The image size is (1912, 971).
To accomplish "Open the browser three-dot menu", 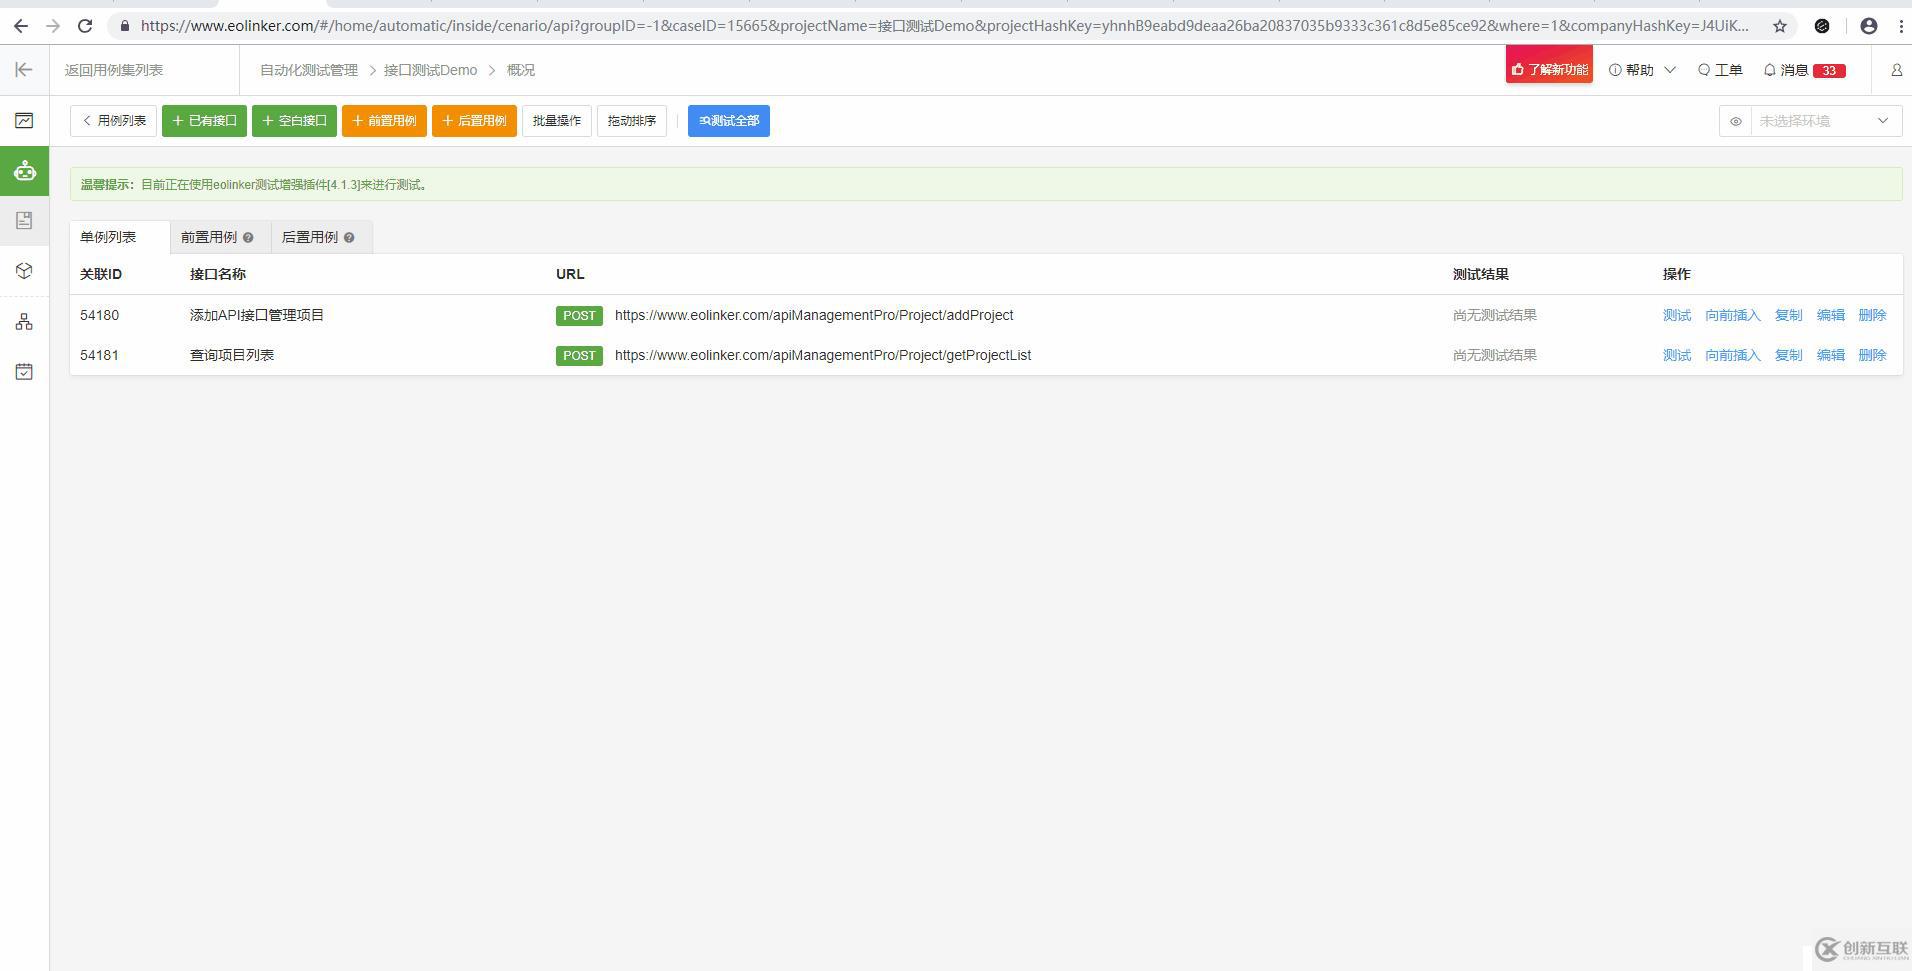I will [x=1901, y=26].
